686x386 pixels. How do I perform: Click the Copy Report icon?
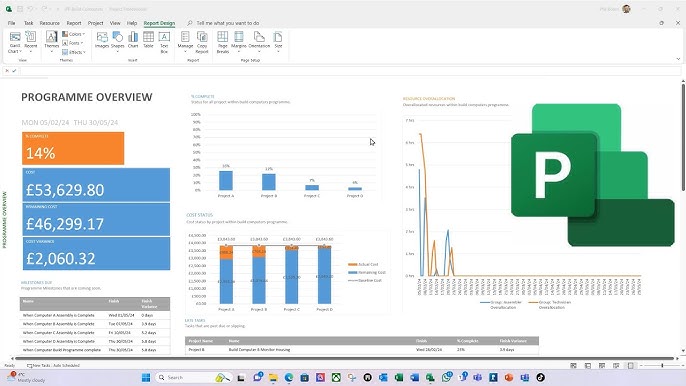tap(202, 42)
